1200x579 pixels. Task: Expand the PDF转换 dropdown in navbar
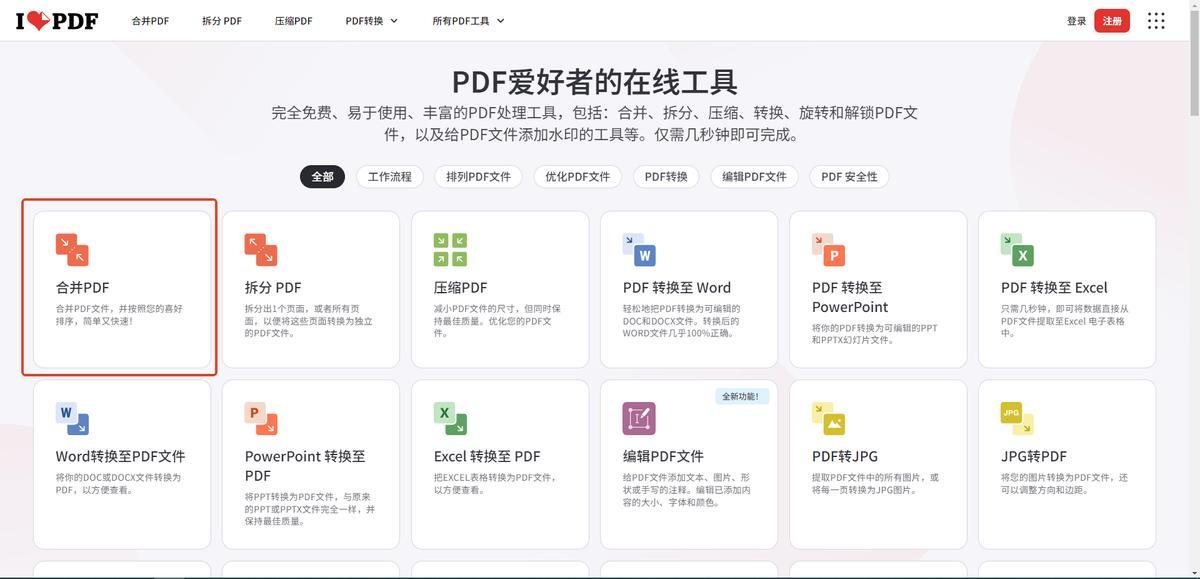coord(371,21)
